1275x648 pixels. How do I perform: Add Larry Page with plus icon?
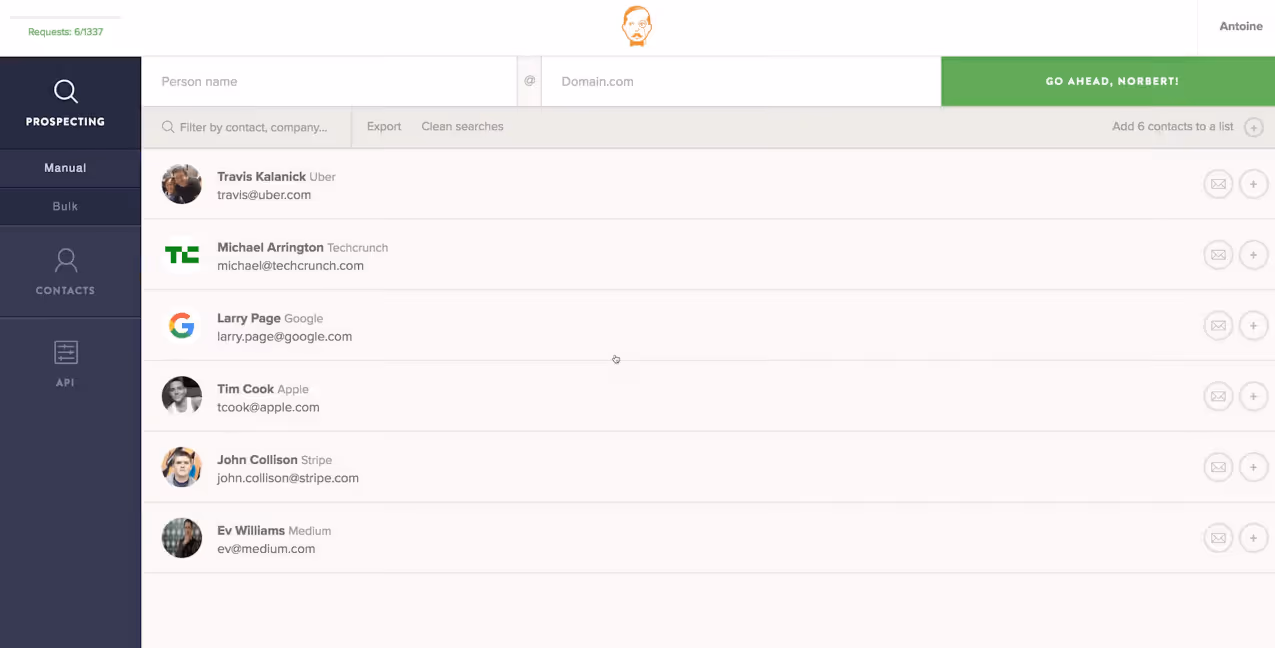pyautogui.click(x=1254, y=326)
